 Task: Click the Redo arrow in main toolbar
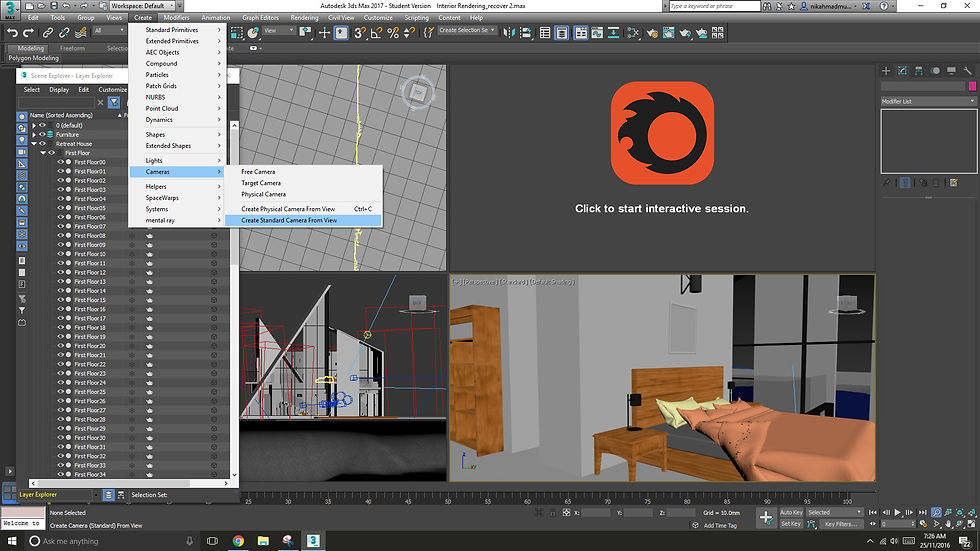28,32
